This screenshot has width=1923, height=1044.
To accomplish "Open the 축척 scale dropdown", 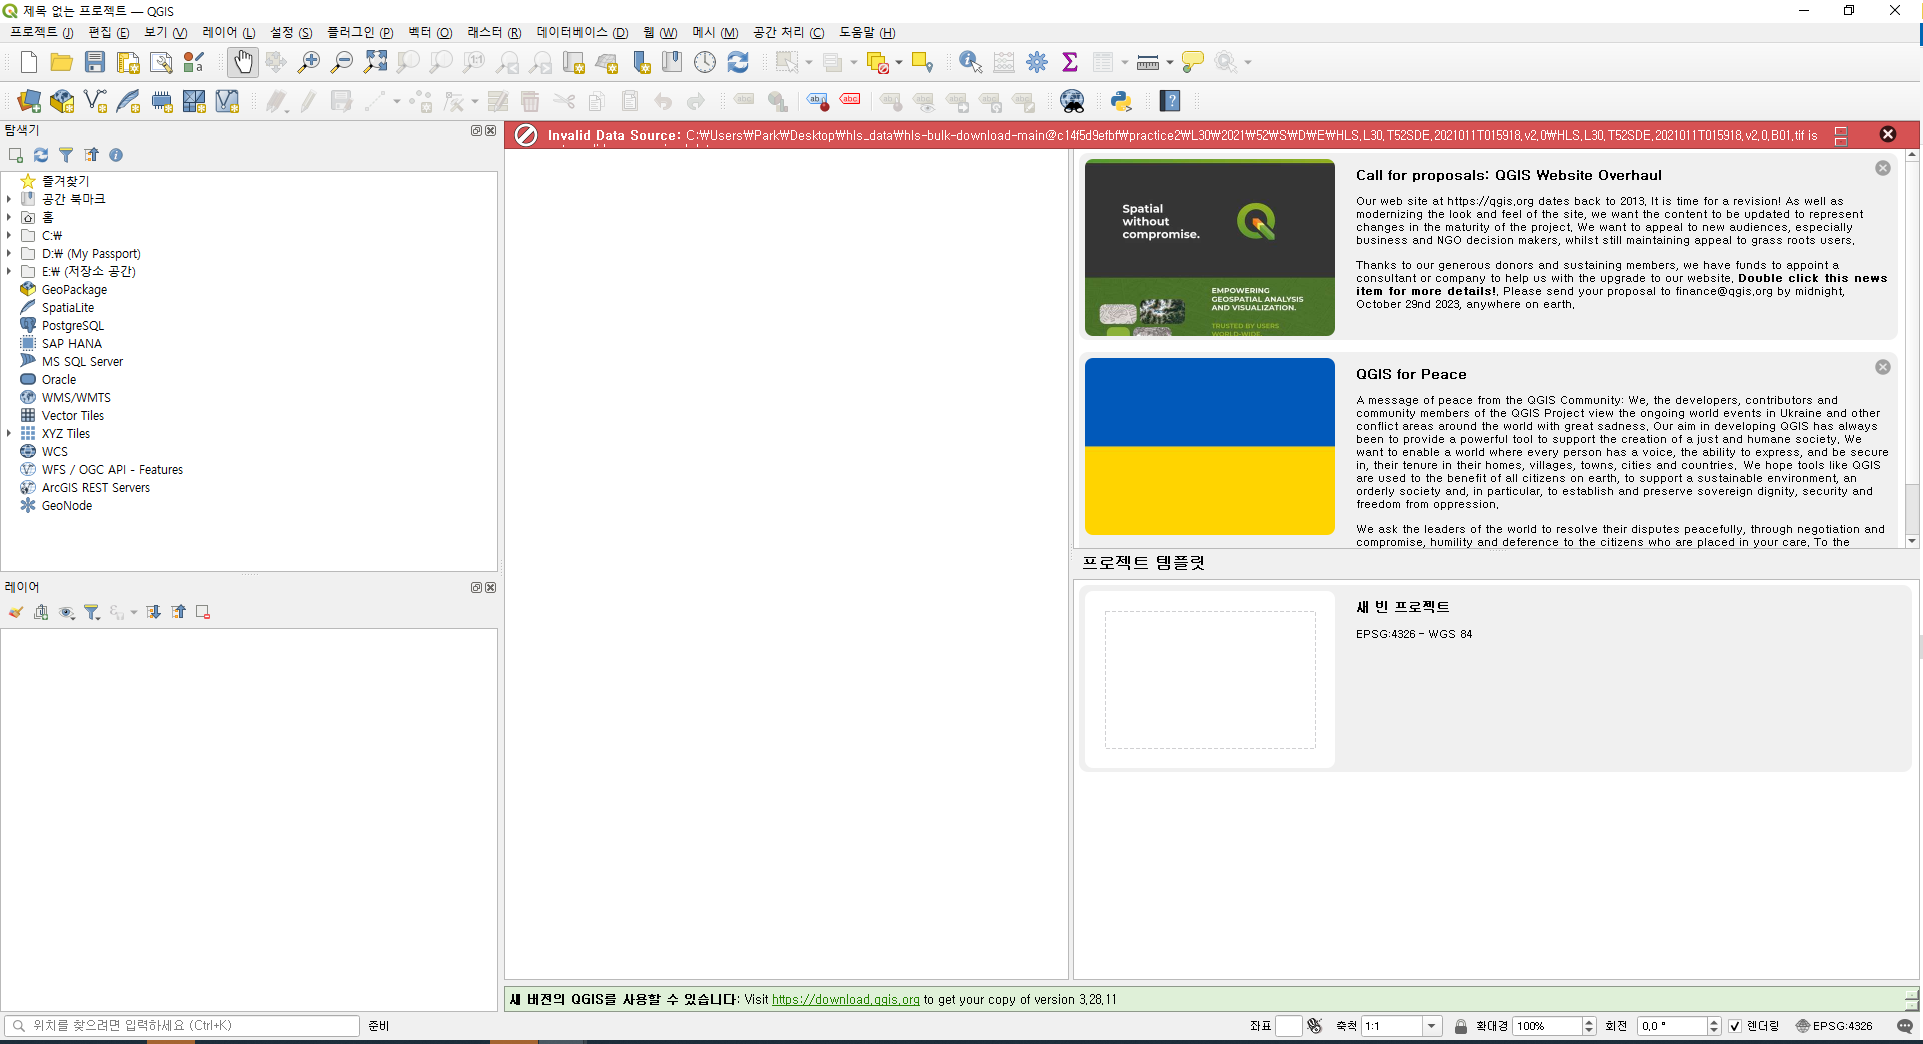I will [1431, 1026].
